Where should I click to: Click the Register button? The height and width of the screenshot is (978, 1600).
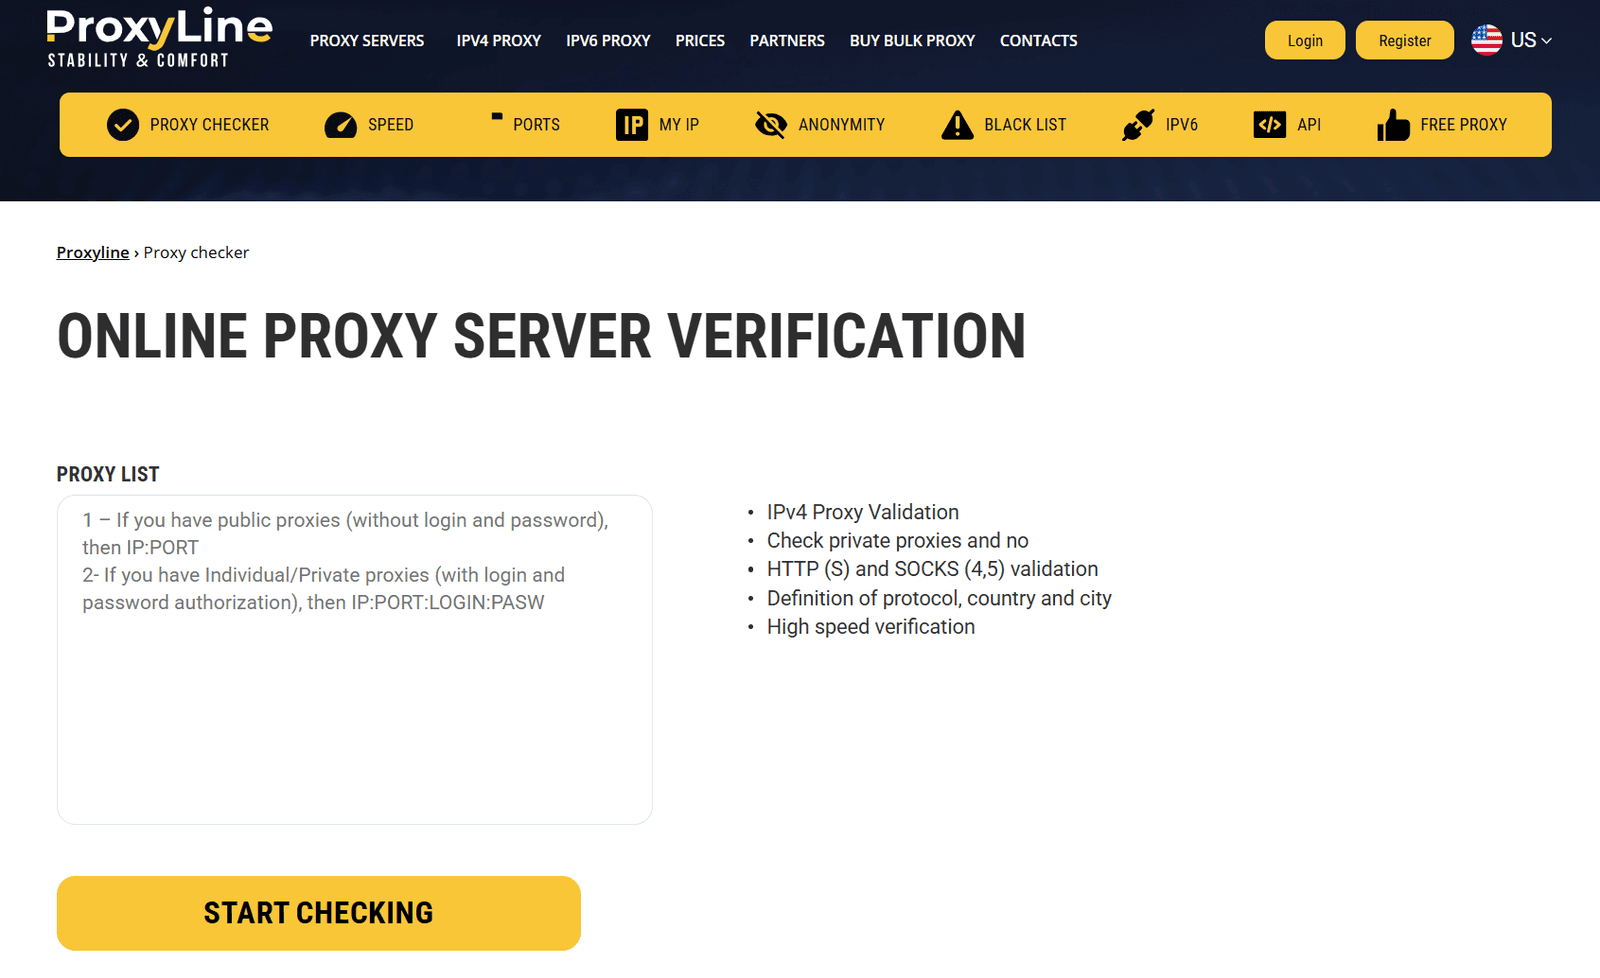point(1405,40)
